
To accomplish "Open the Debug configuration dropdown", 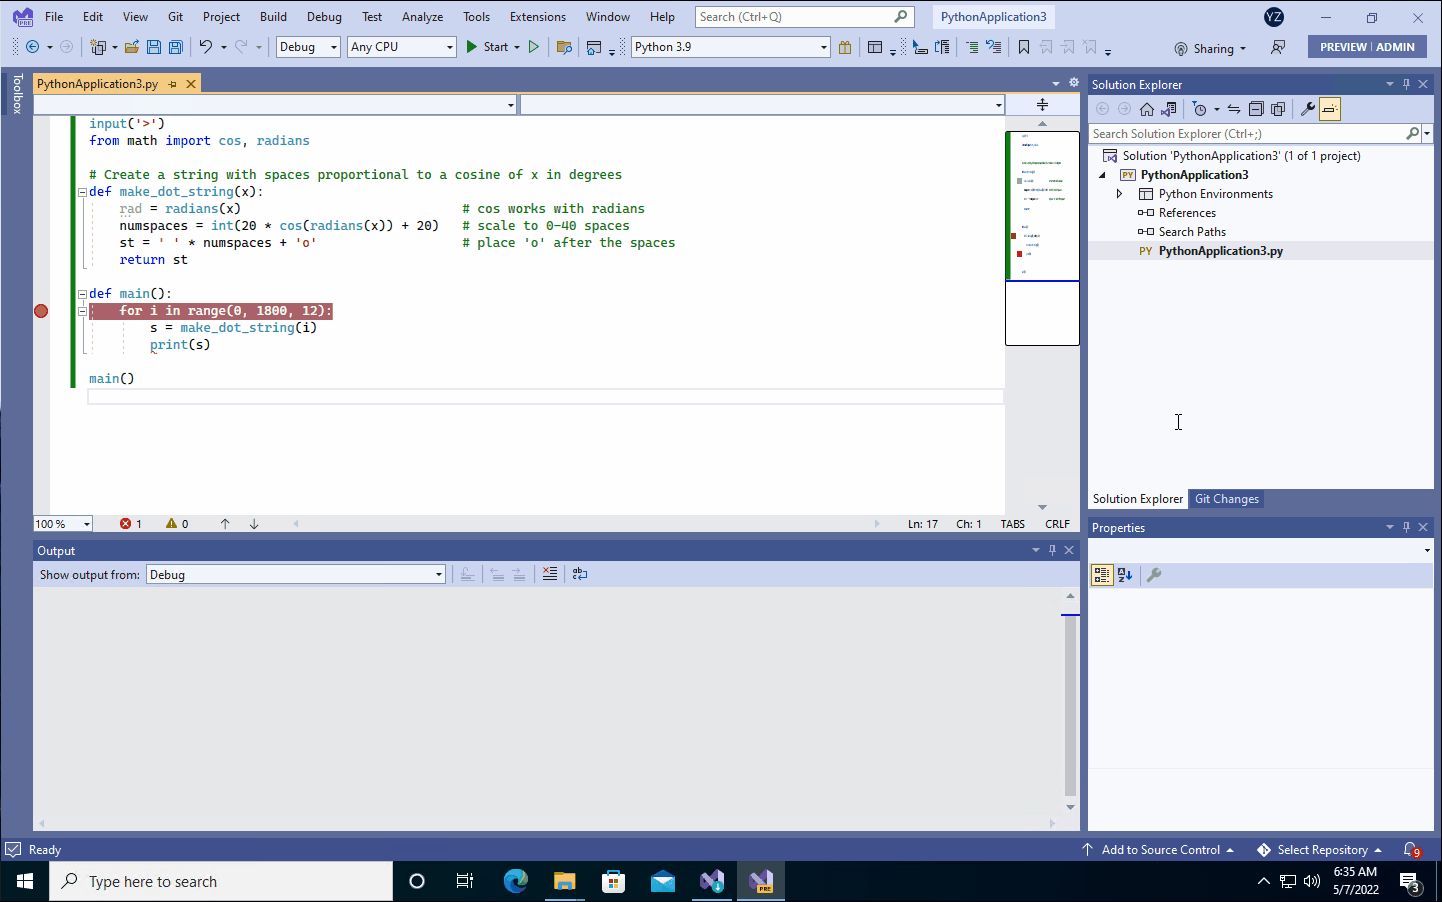I will tap(307, 46).
